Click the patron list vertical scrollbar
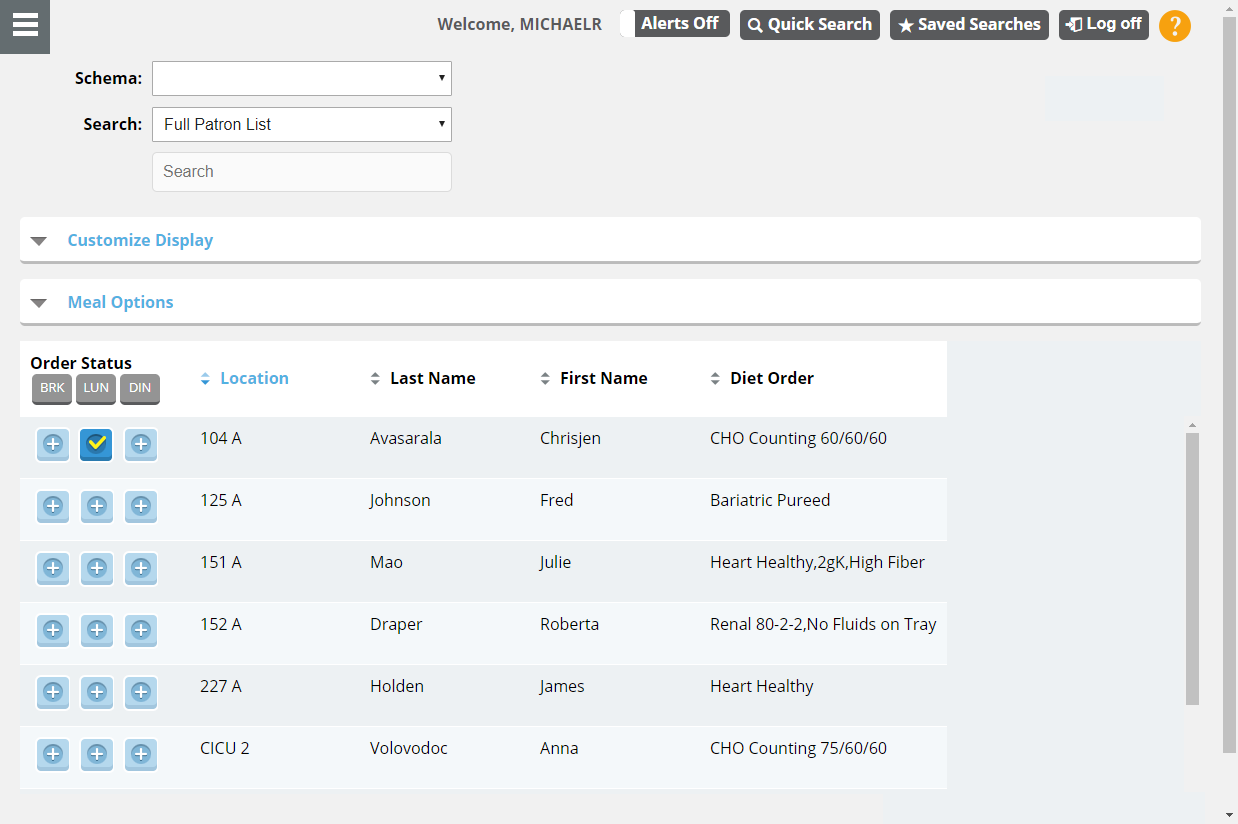 [1192, 568]
